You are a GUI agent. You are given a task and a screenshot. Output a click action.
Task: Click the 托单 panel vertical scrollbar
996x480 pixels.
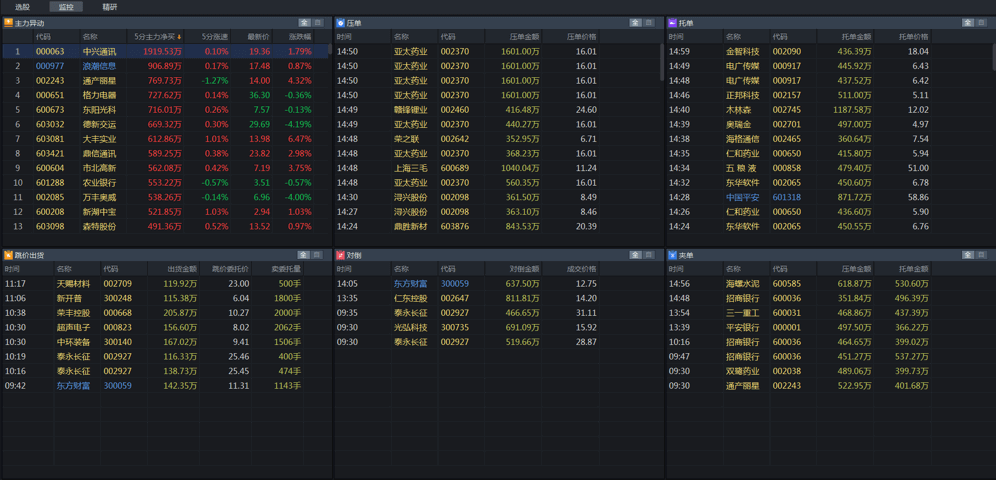(994, 56)
